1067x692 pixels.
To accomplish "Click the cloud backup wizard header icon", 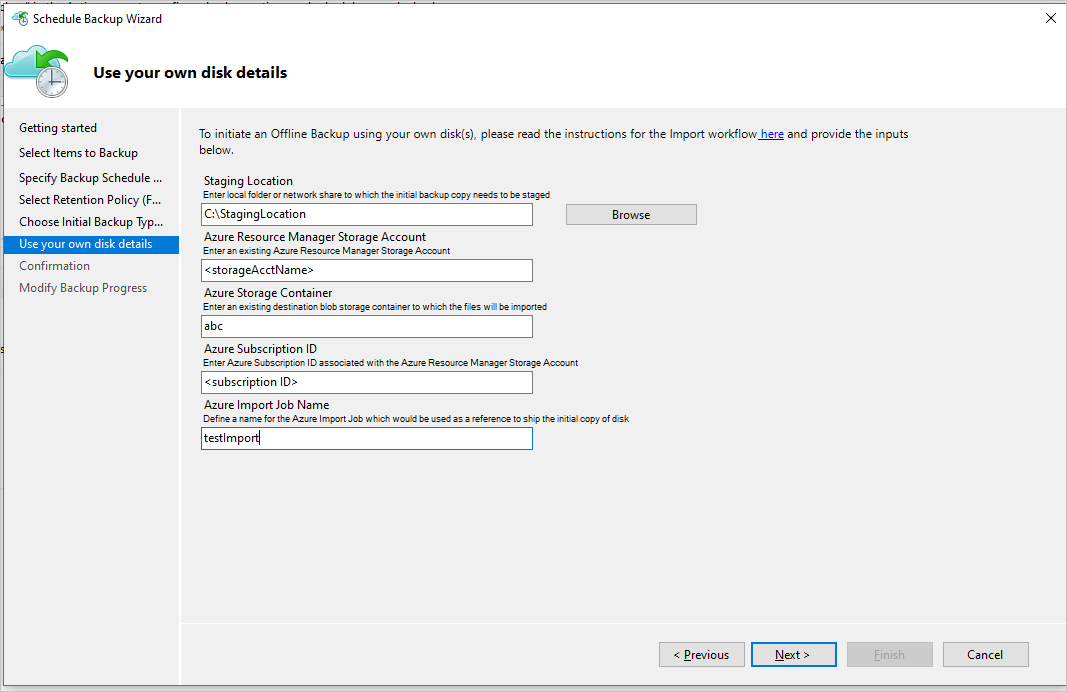I will 38,70.
